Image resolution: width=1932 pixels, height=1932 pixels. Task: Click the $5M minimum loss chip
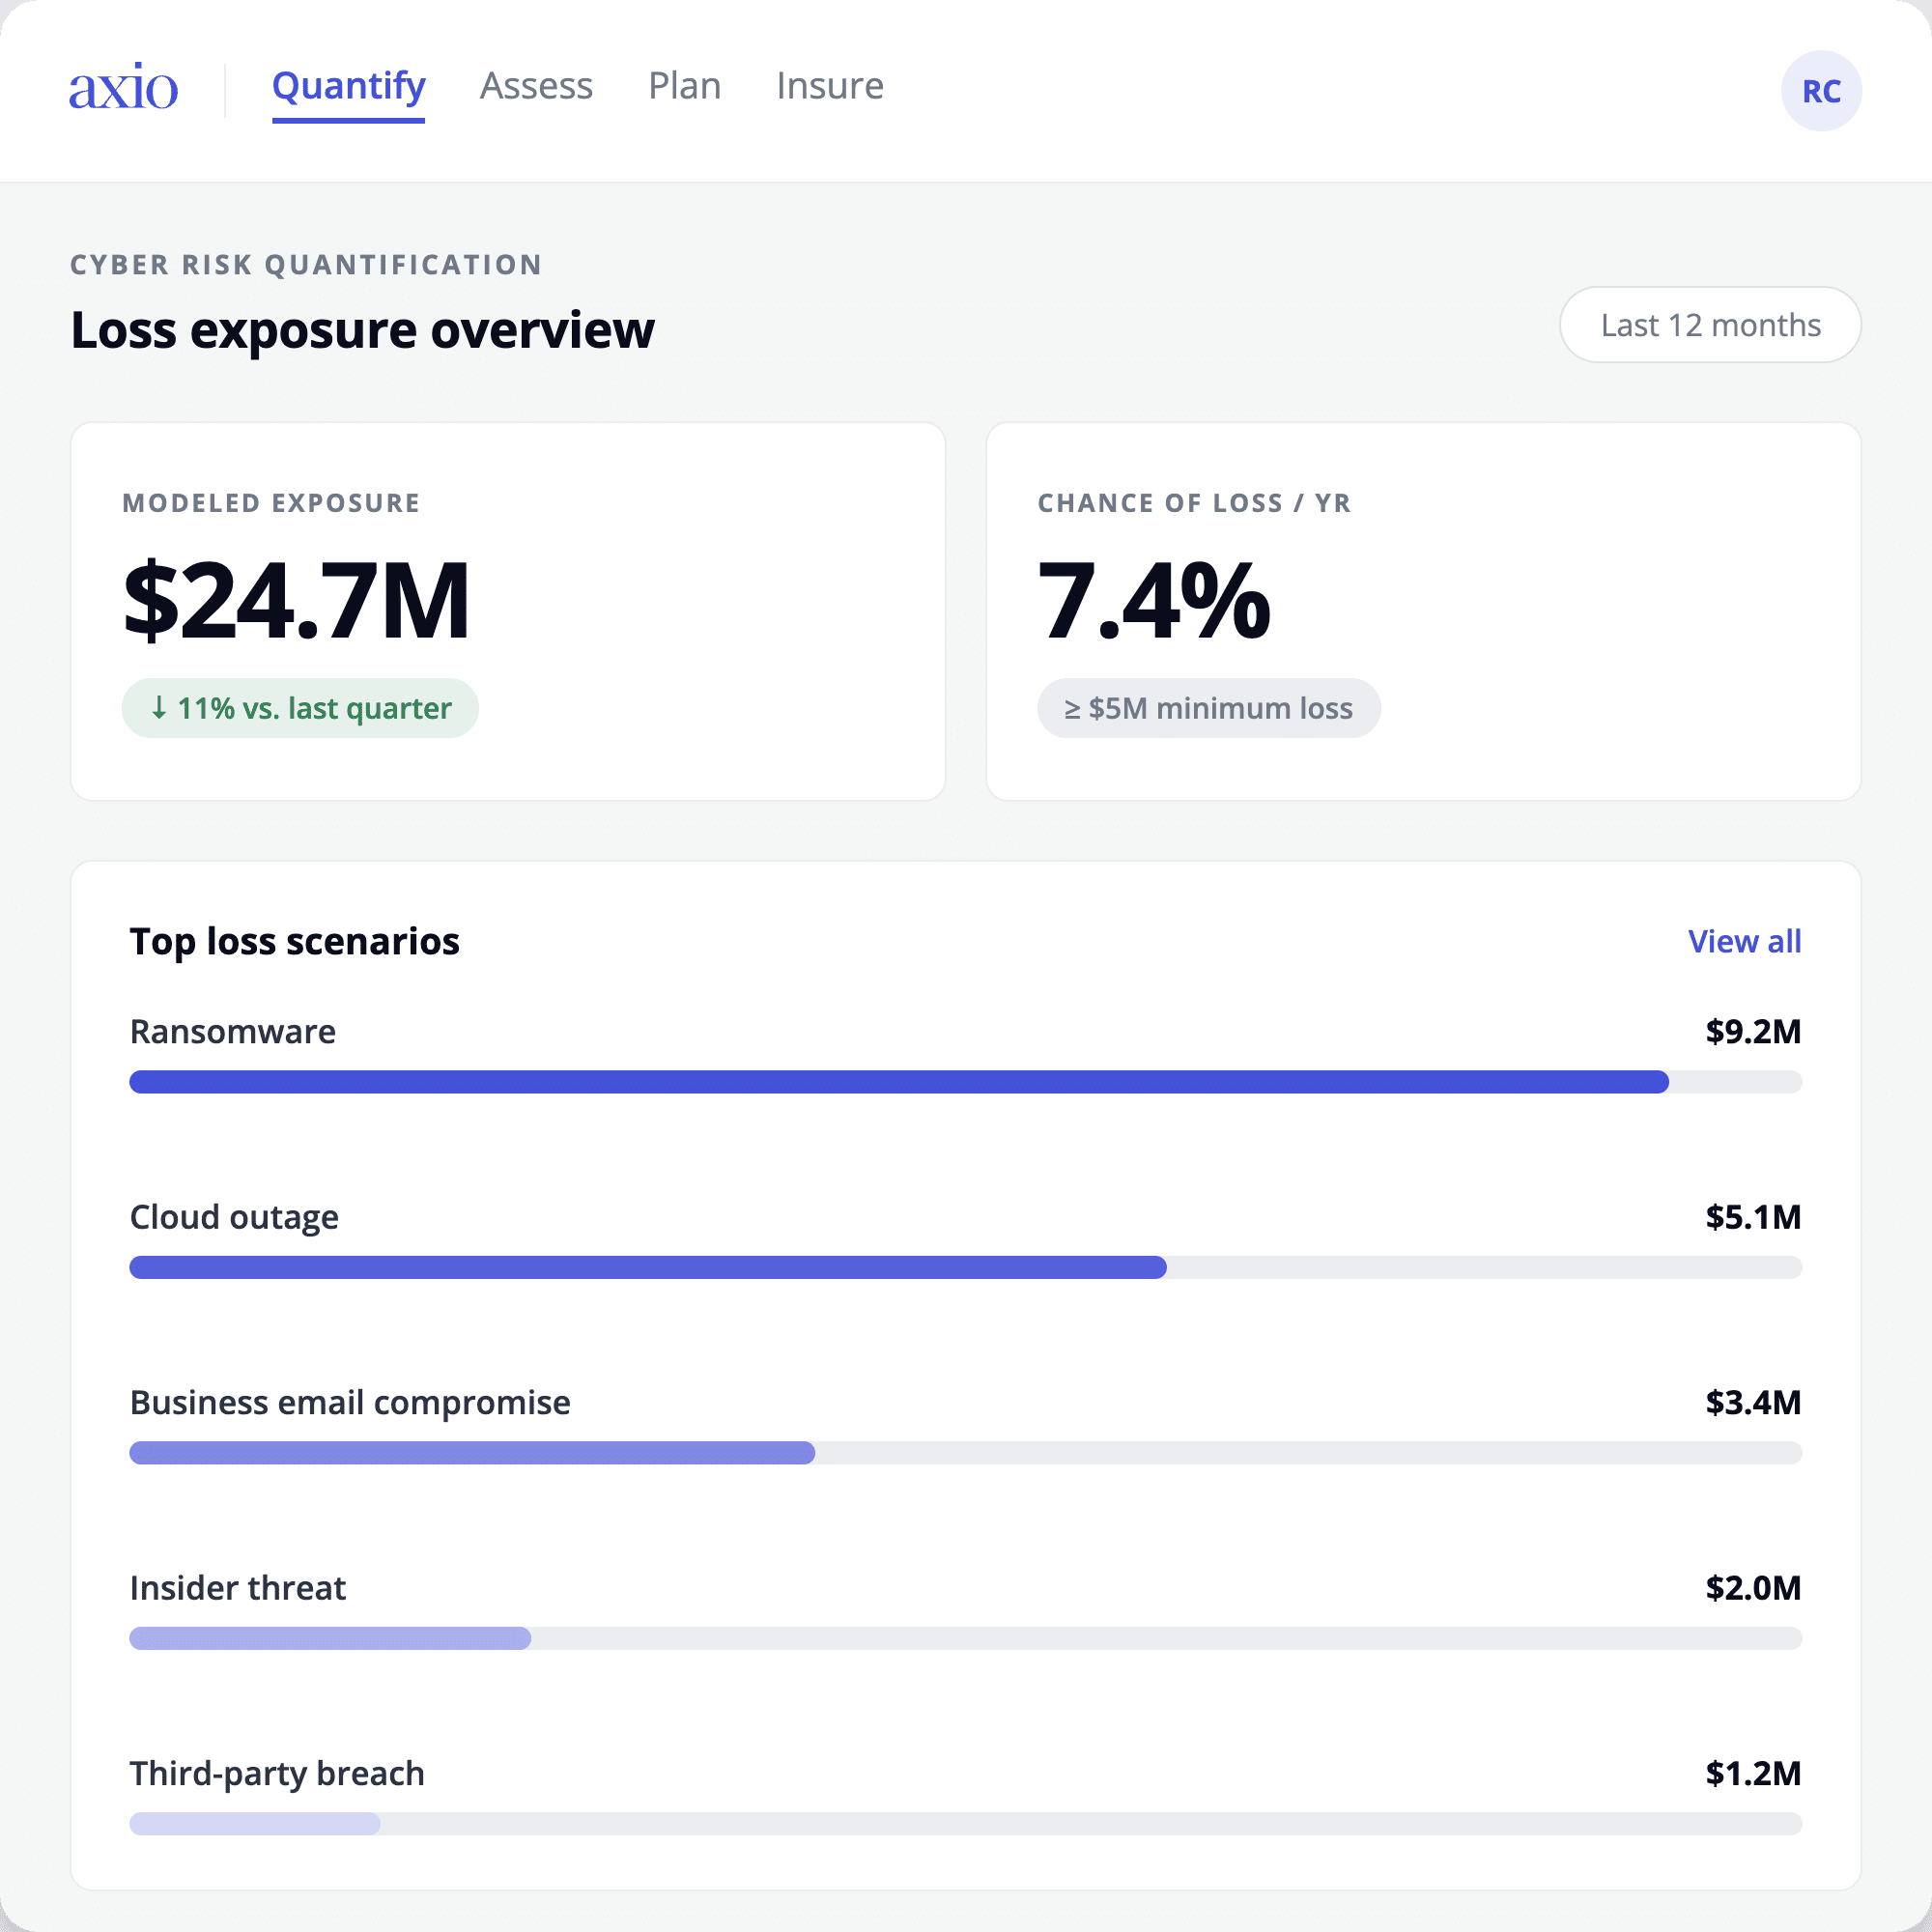click(1208, 708)
